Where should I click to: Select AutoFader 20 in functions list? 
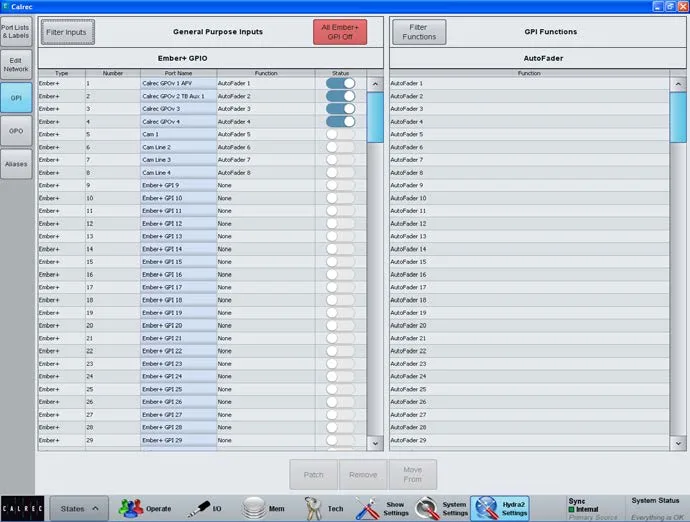(529, 326)
